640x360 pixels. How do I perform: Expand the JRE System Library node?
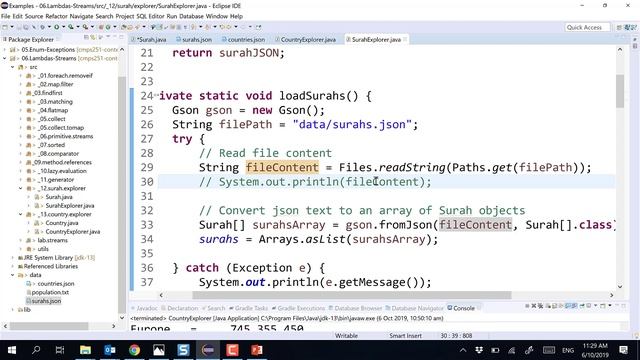(x=13, y=258)
